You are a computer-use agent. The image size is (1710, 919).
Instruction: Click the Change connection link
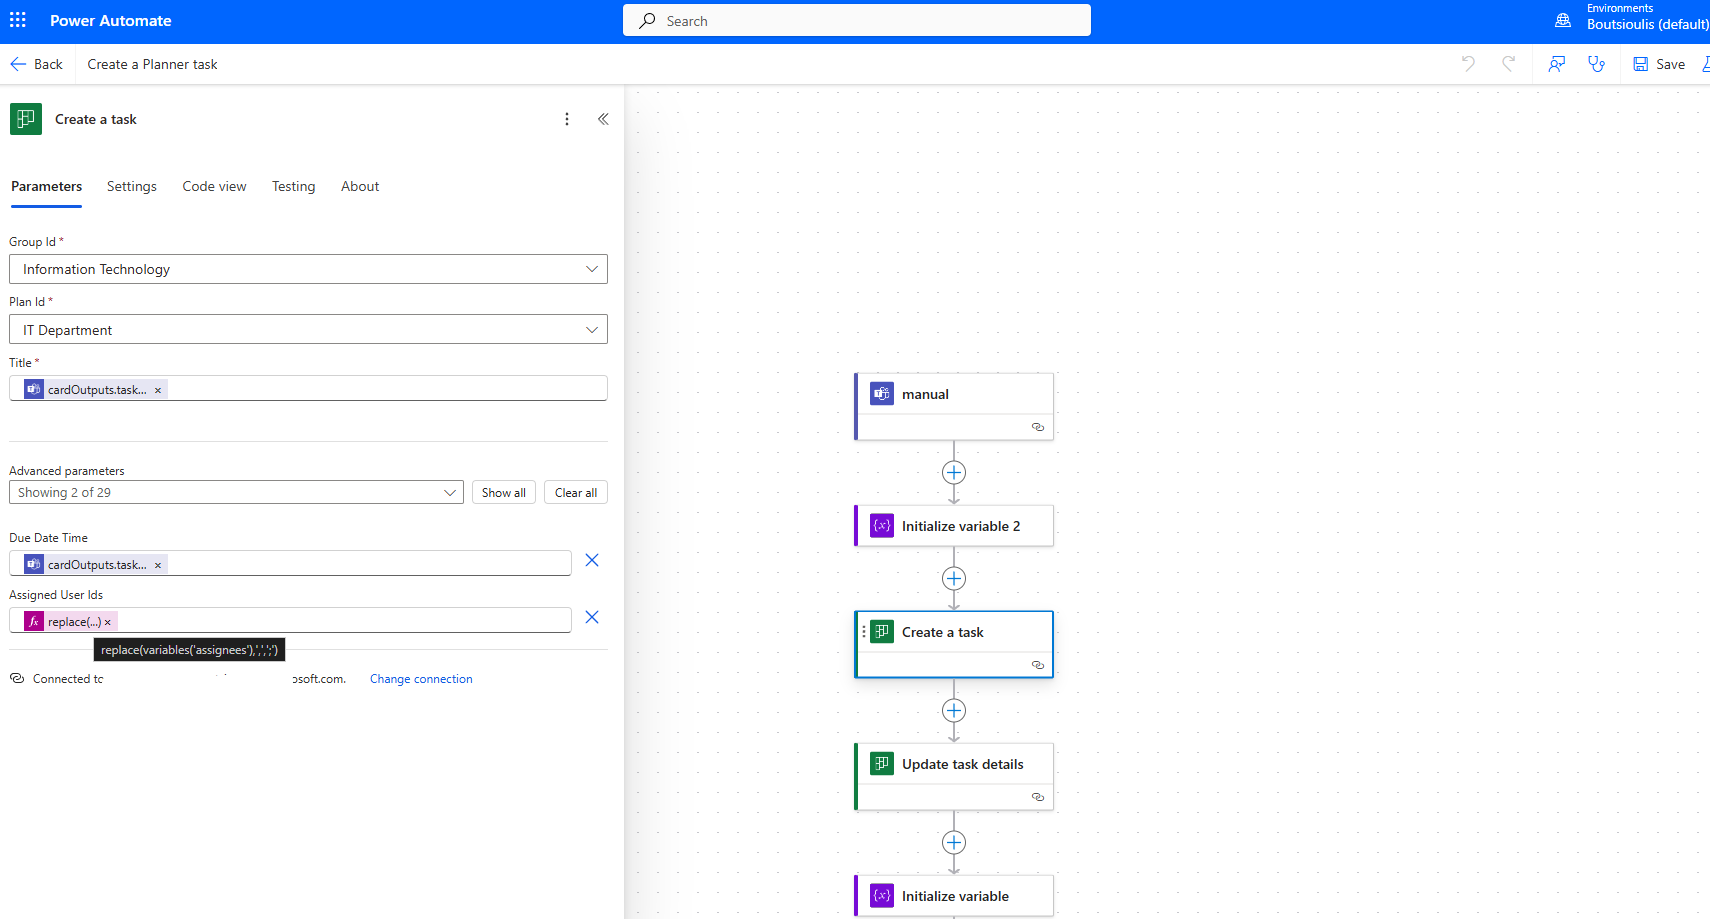[x=421, y=679]
